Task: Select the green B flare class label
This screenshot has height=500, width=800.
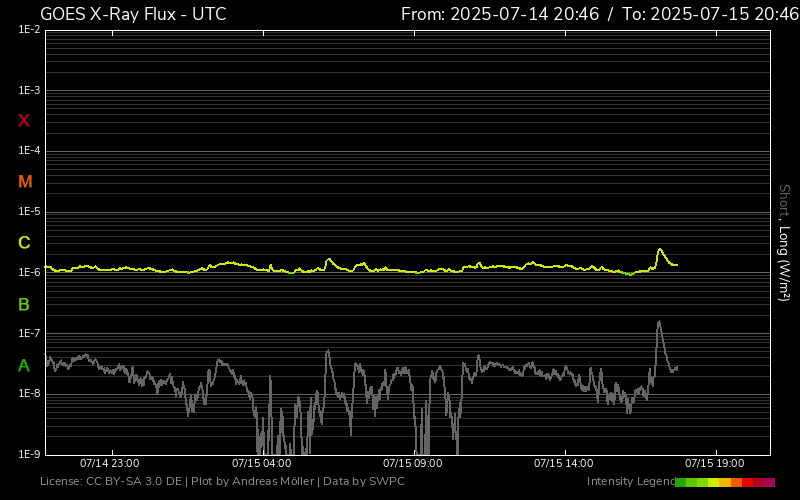Action: click(24, 304)
